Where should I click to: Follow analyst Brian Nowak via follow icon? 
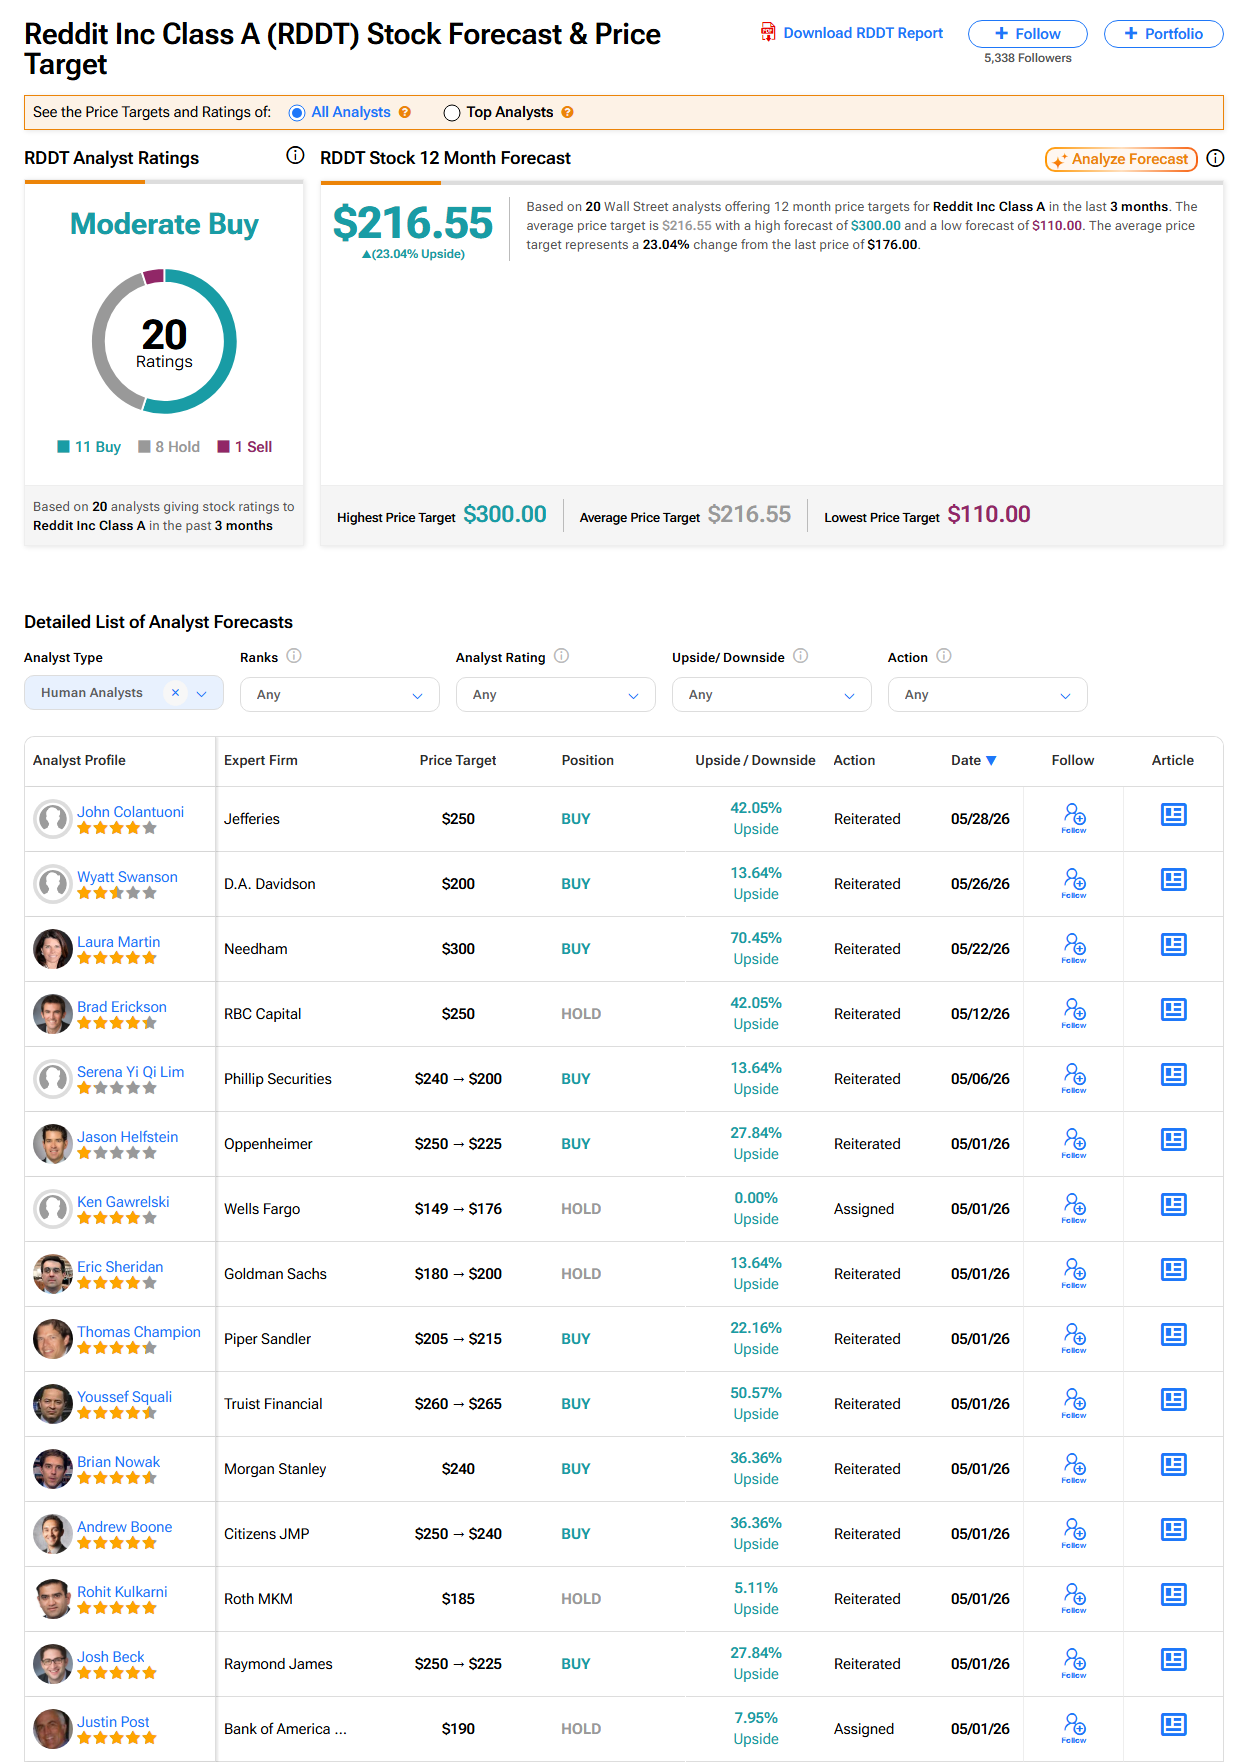tap(1074, 1468)
